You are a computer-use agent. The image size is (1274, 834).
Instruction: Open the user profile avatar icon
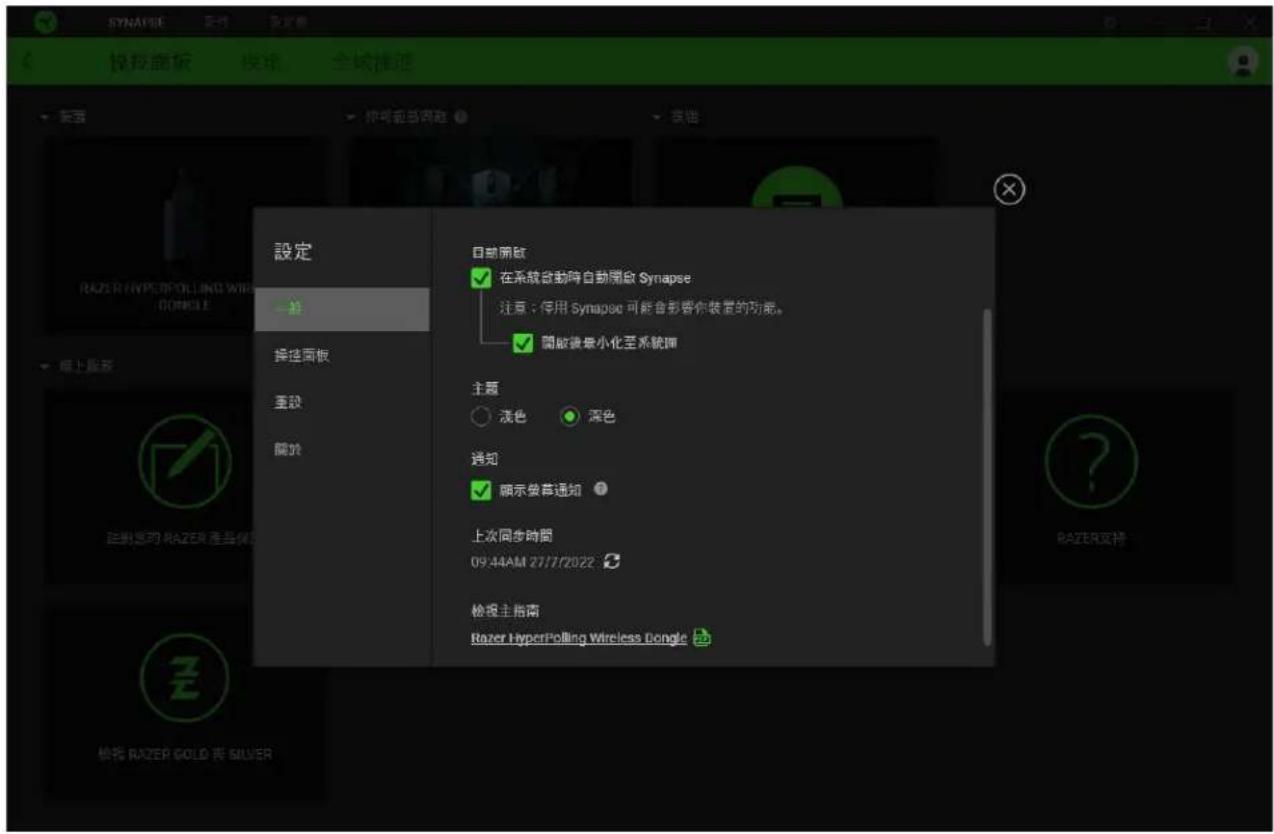point(1242,62)
